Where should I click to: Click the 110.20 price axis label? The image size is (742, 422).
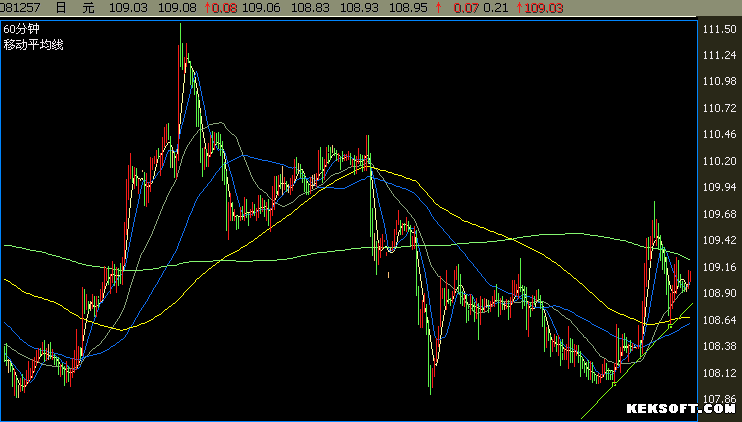tap(719, 161)
